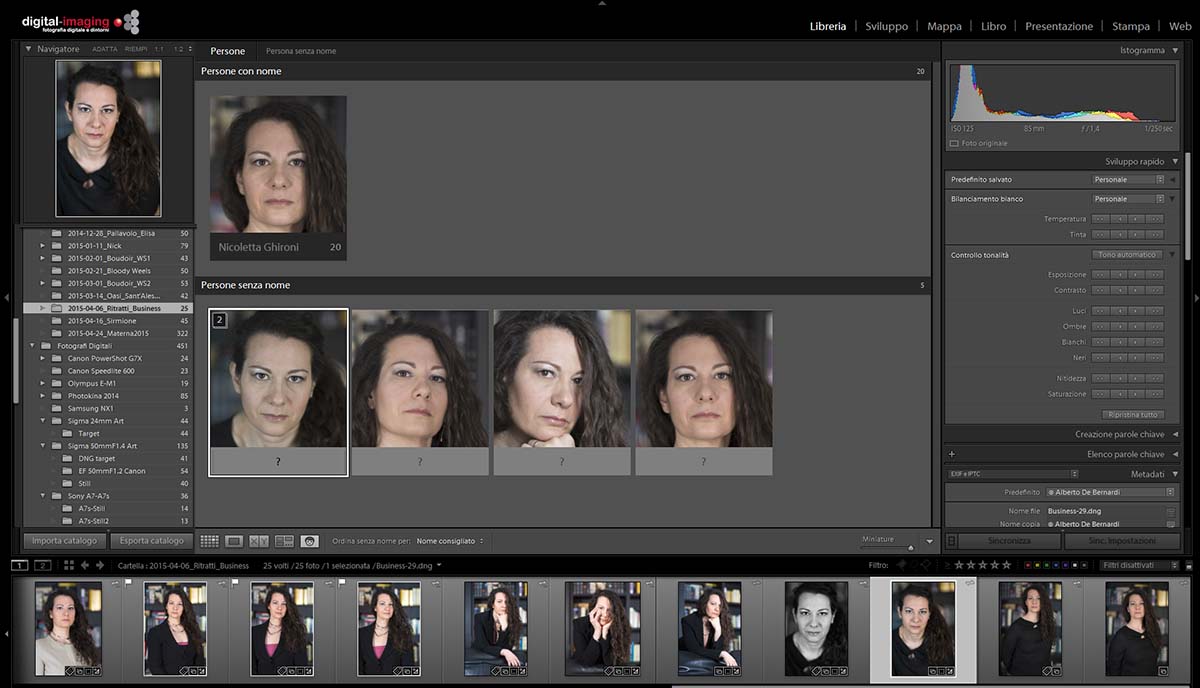Switch to the Mappa module
The width and height of the screenshot is (1200, 688).
click(944, 26)
